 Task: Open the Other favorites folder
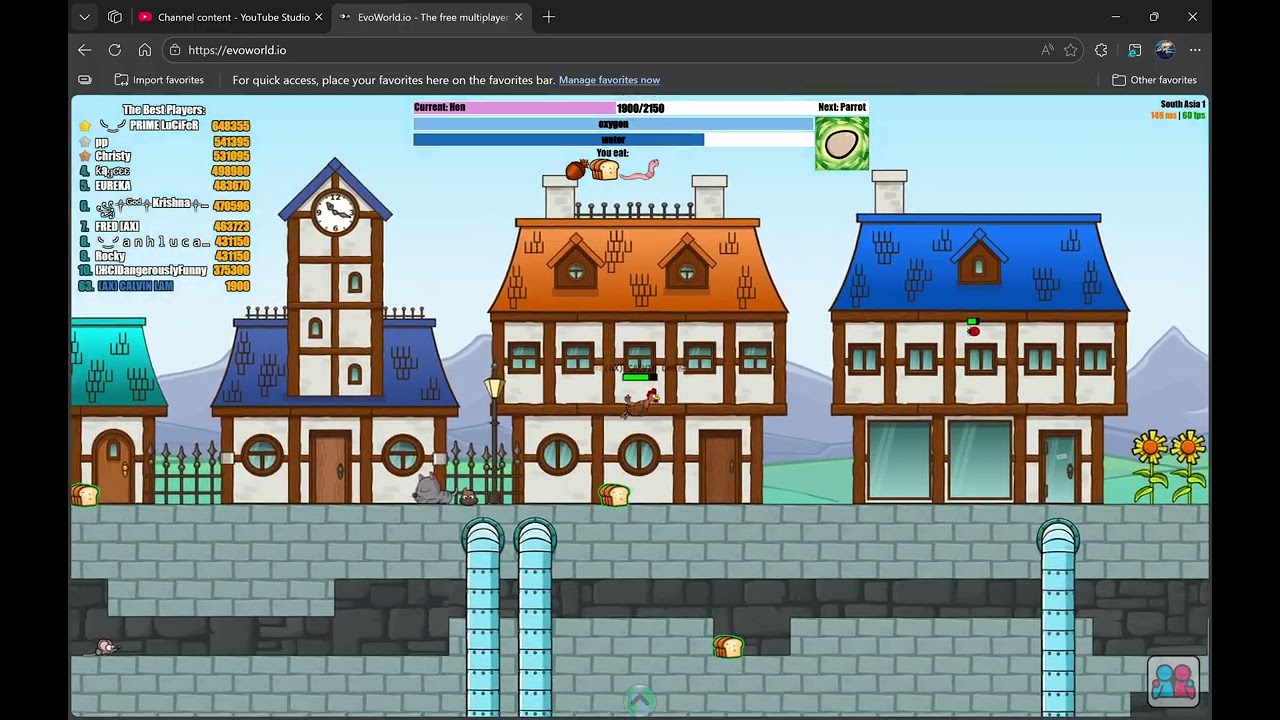pyautogui.click(x=1155, y=80)
